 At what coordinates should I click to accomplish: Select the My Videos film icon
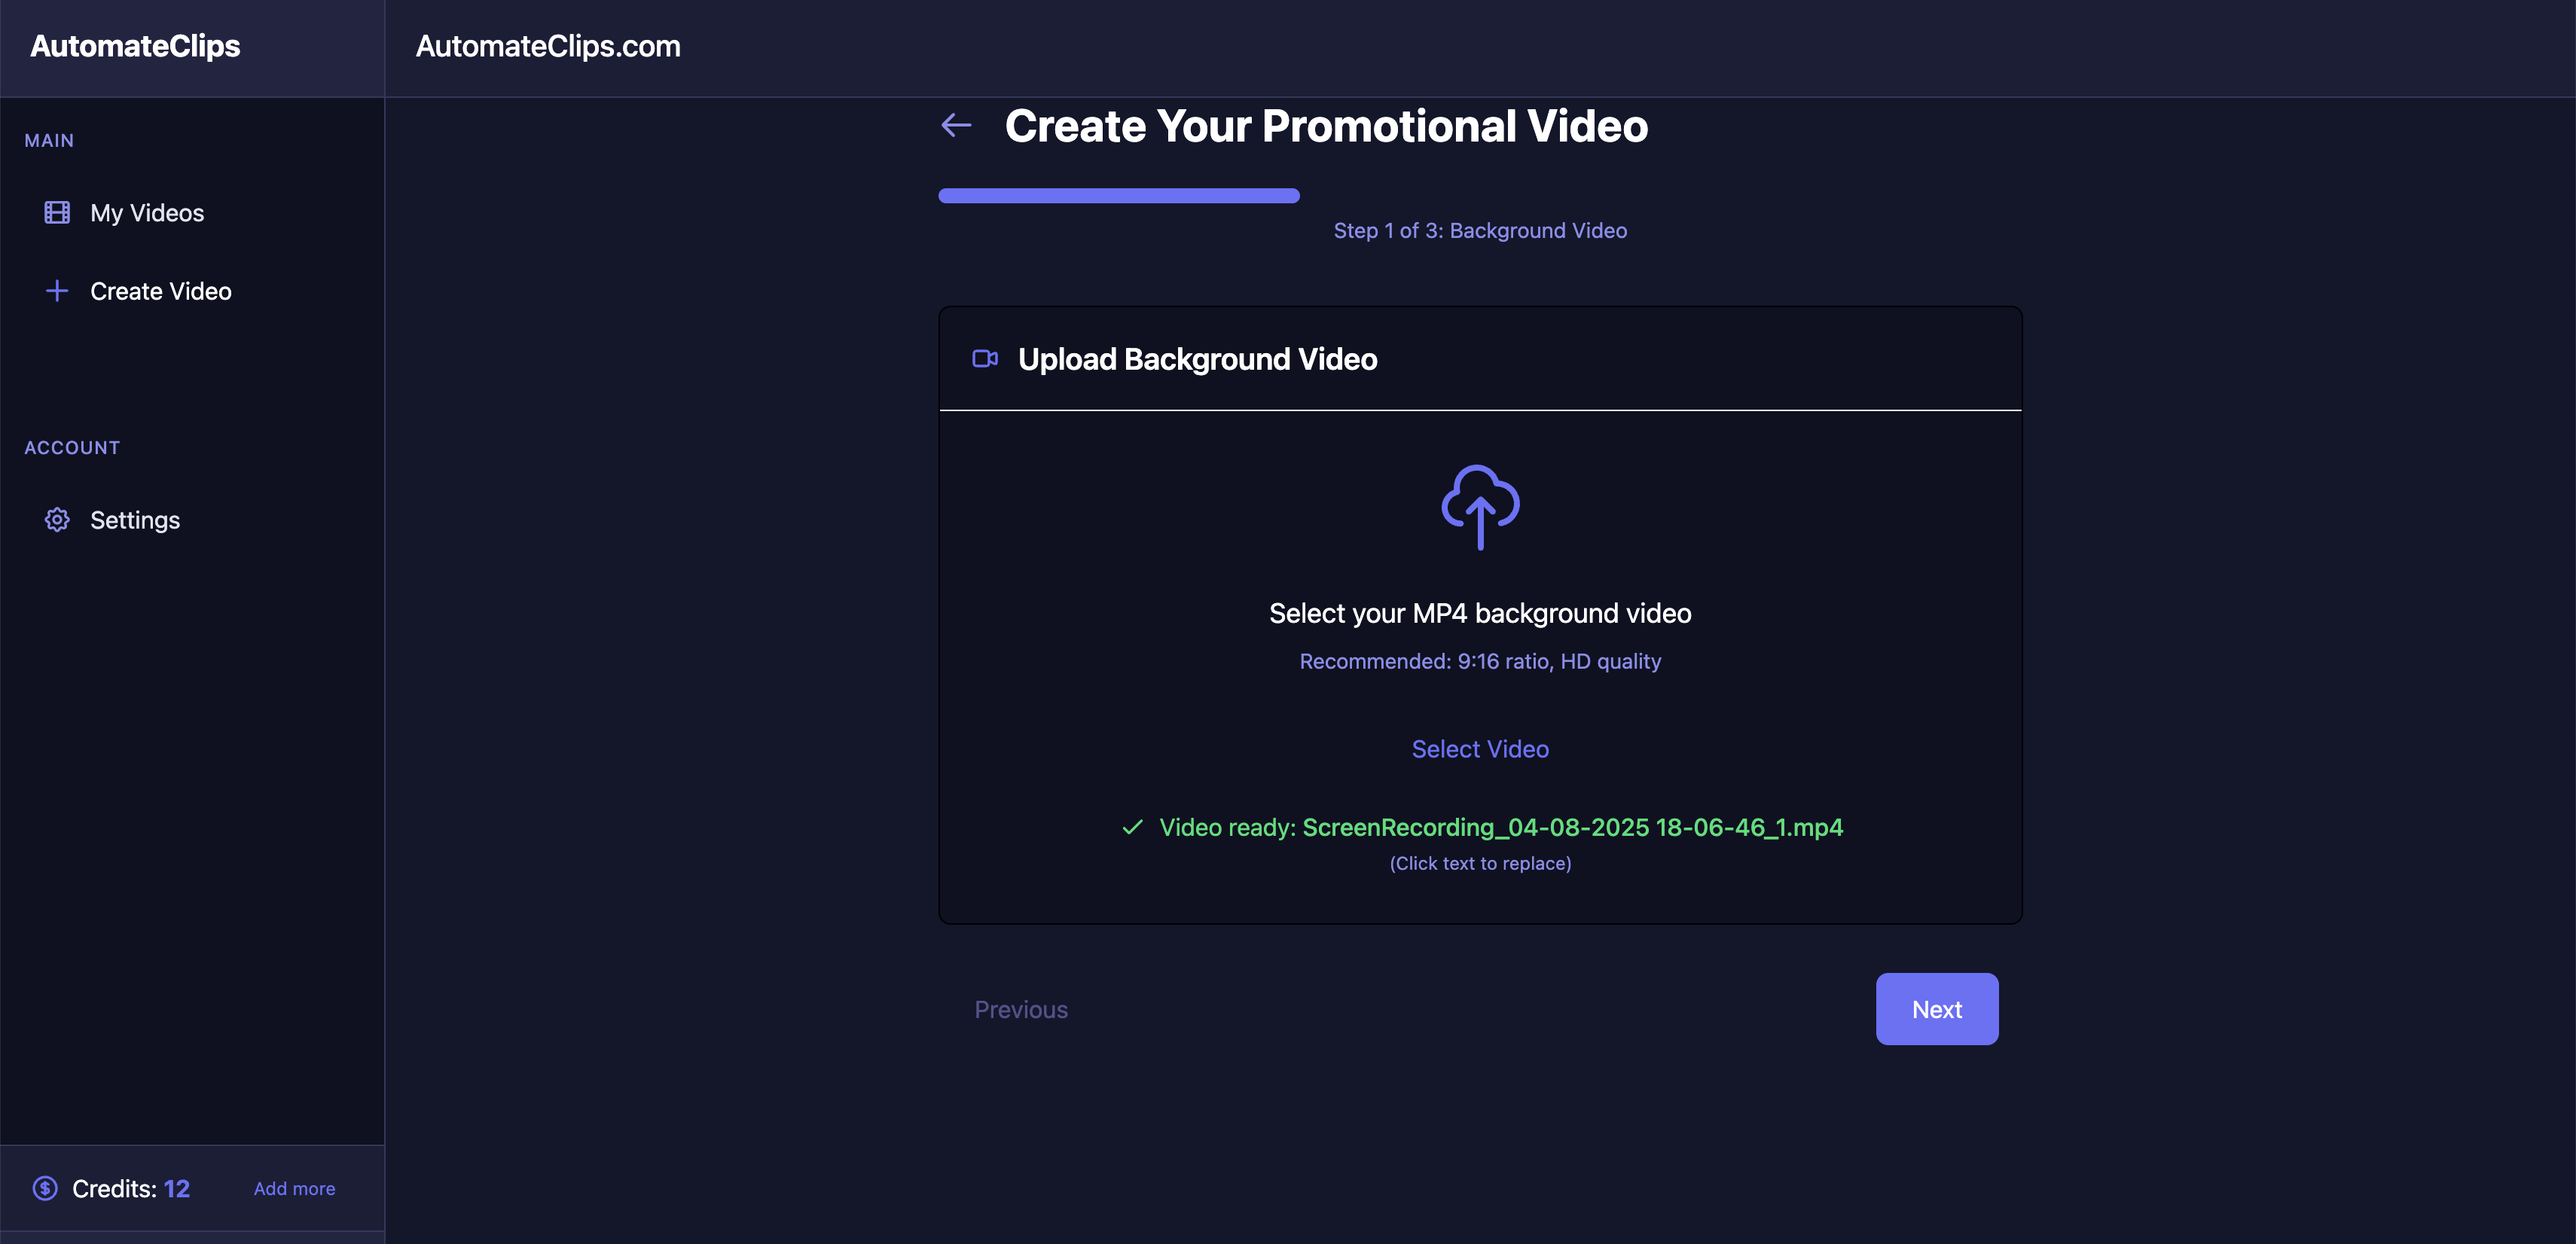click(57, 212)
